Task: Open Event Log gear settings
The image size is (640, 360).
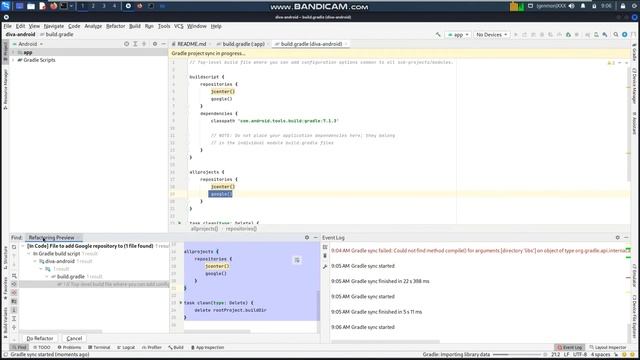Action: tap(618, 237)
